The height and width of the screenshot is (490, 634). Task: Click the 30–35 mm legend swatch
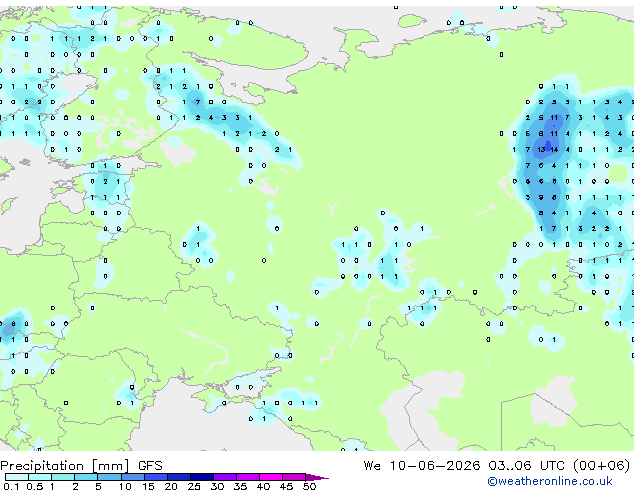point(225,477)
